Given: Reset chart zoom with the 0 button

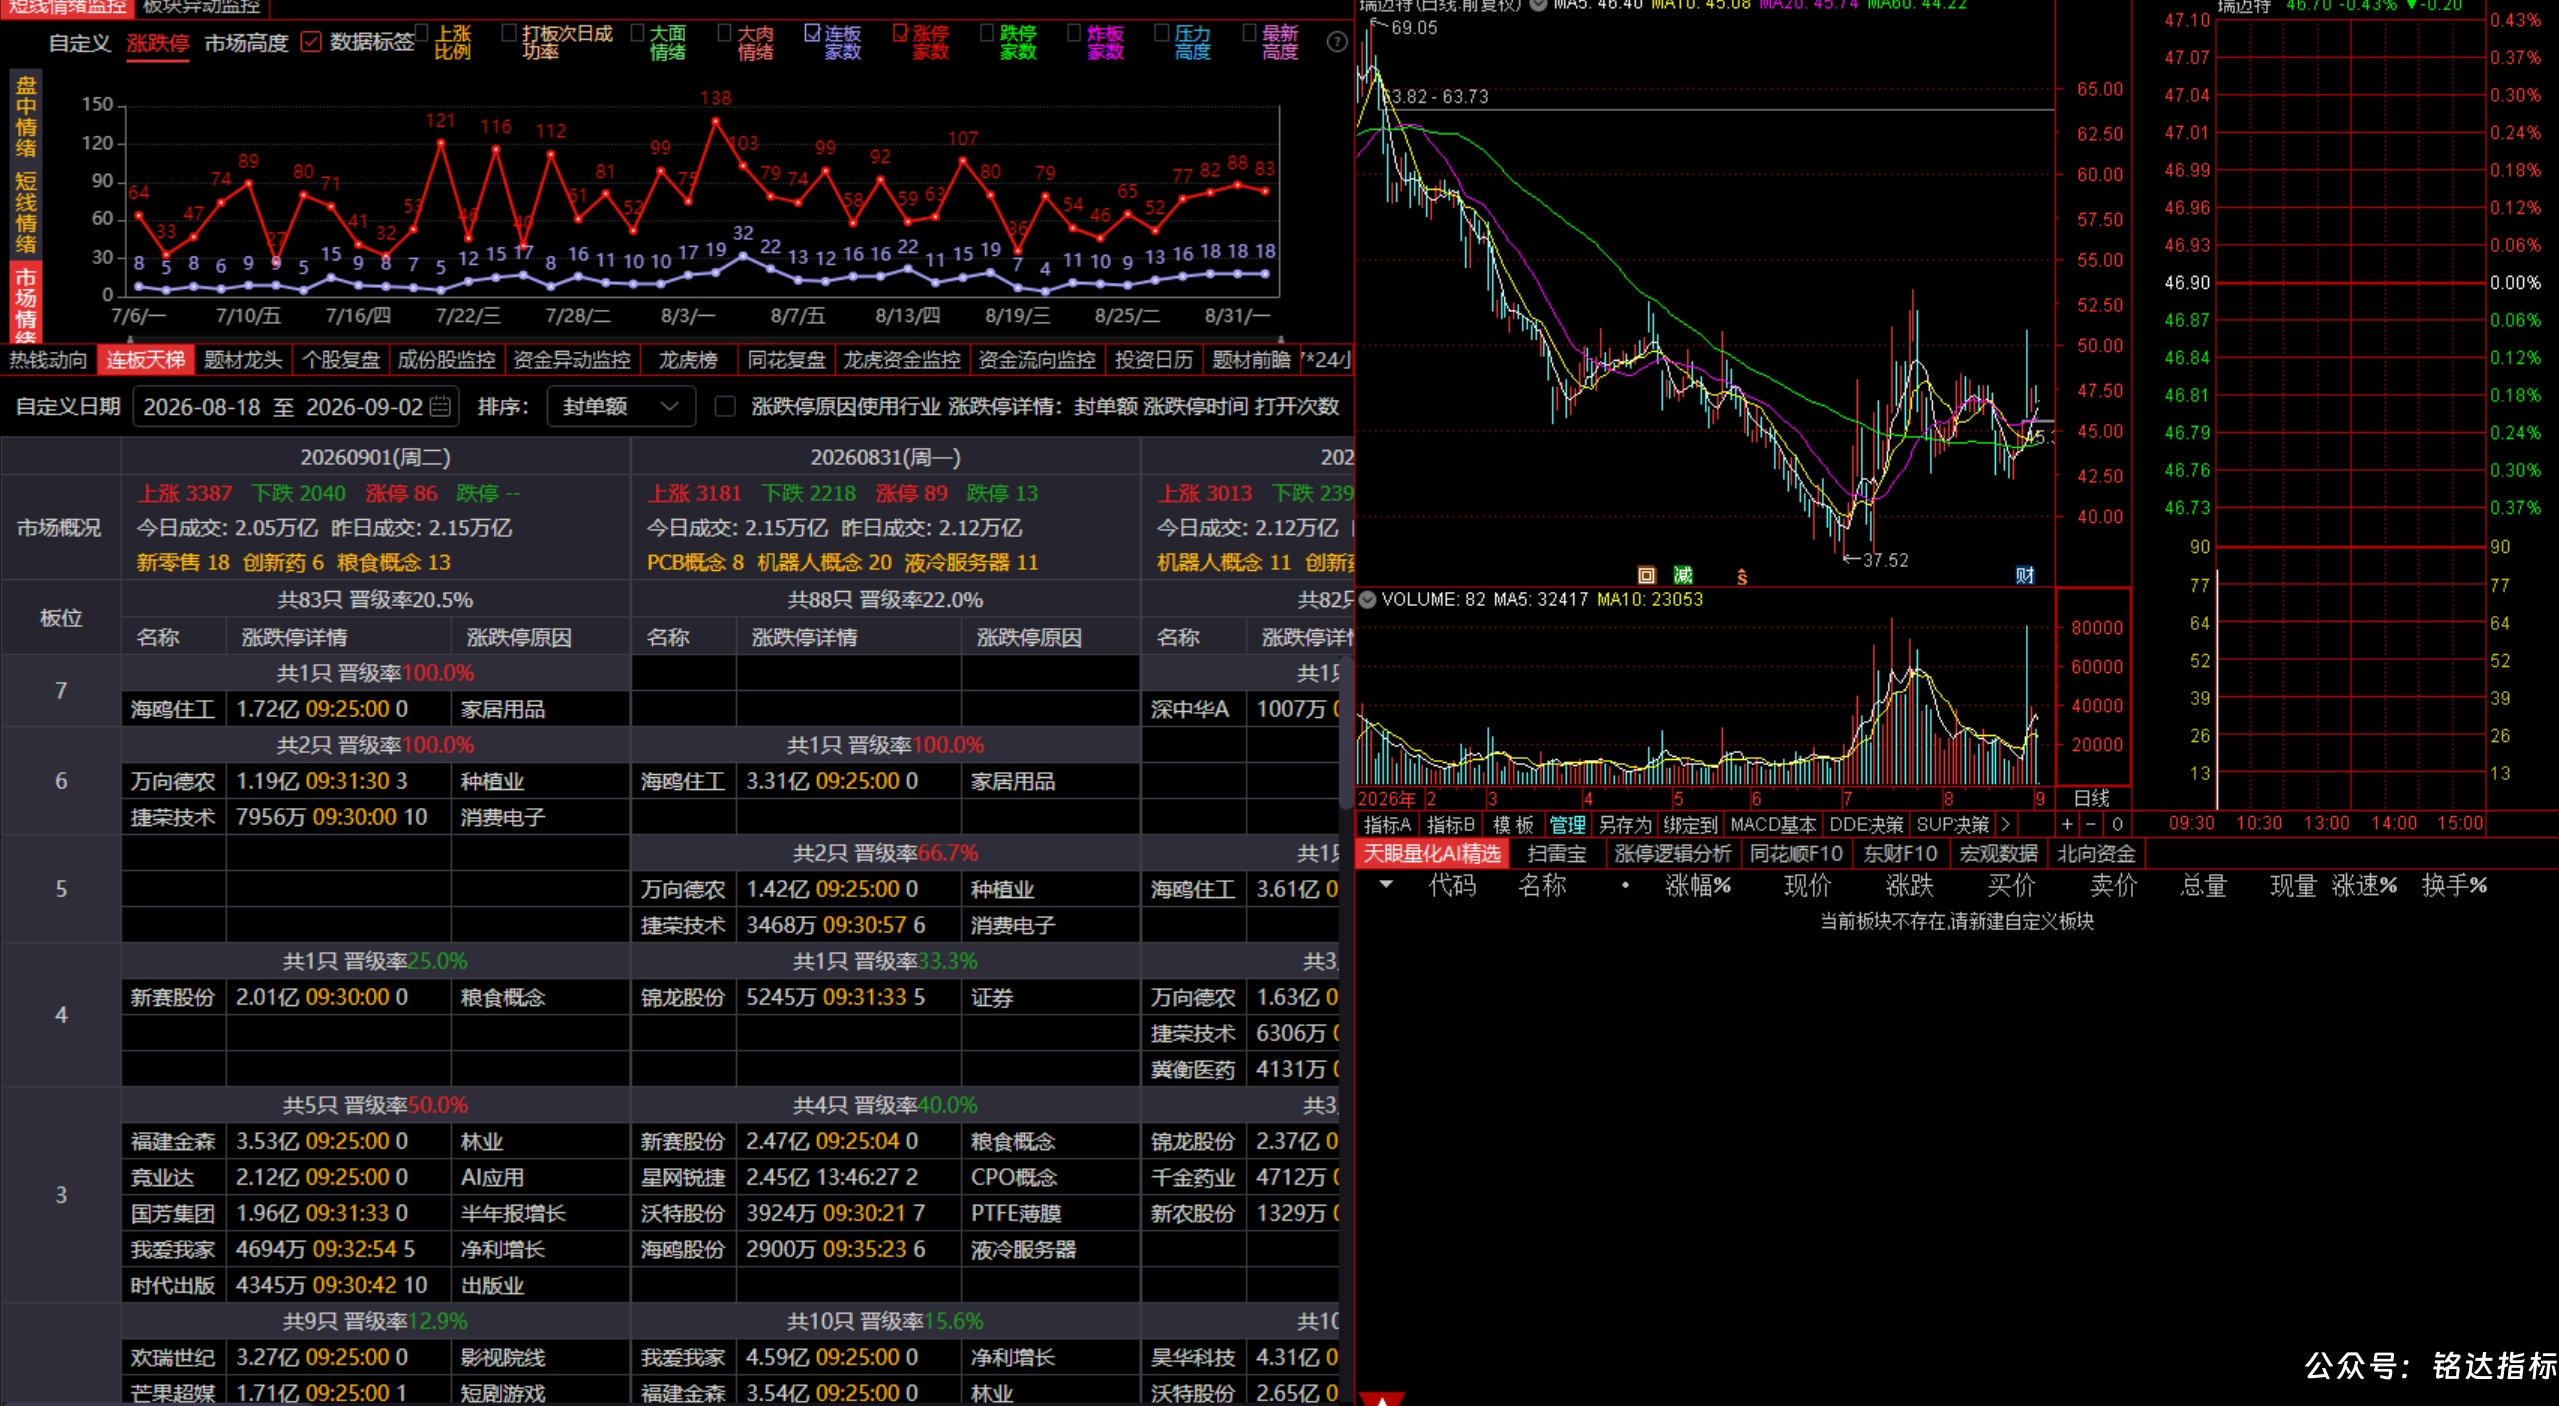Looking at the screenshot, I should pos(2117,824).
